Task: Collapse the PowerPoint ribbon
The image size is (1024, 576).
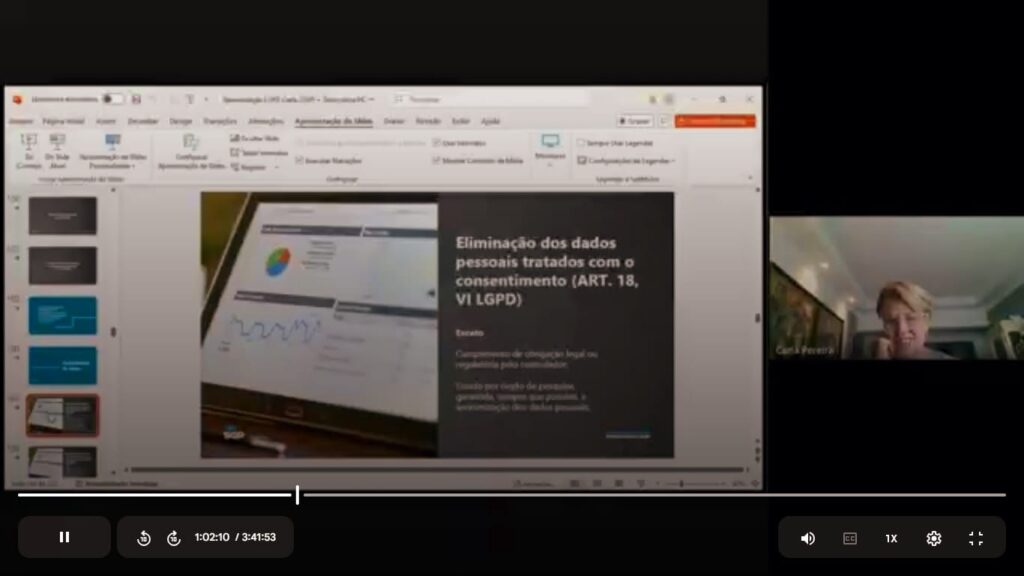Action: [x=750, y=178]
